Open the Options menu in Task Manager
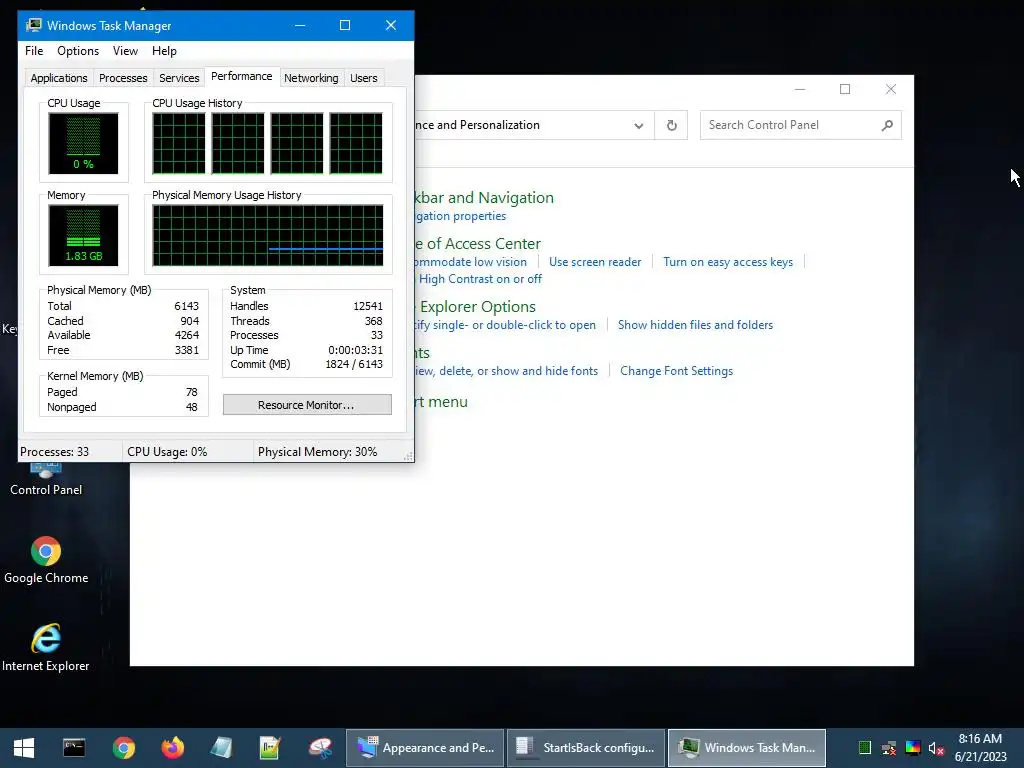The image size is (1024, 768). [78, 51]
